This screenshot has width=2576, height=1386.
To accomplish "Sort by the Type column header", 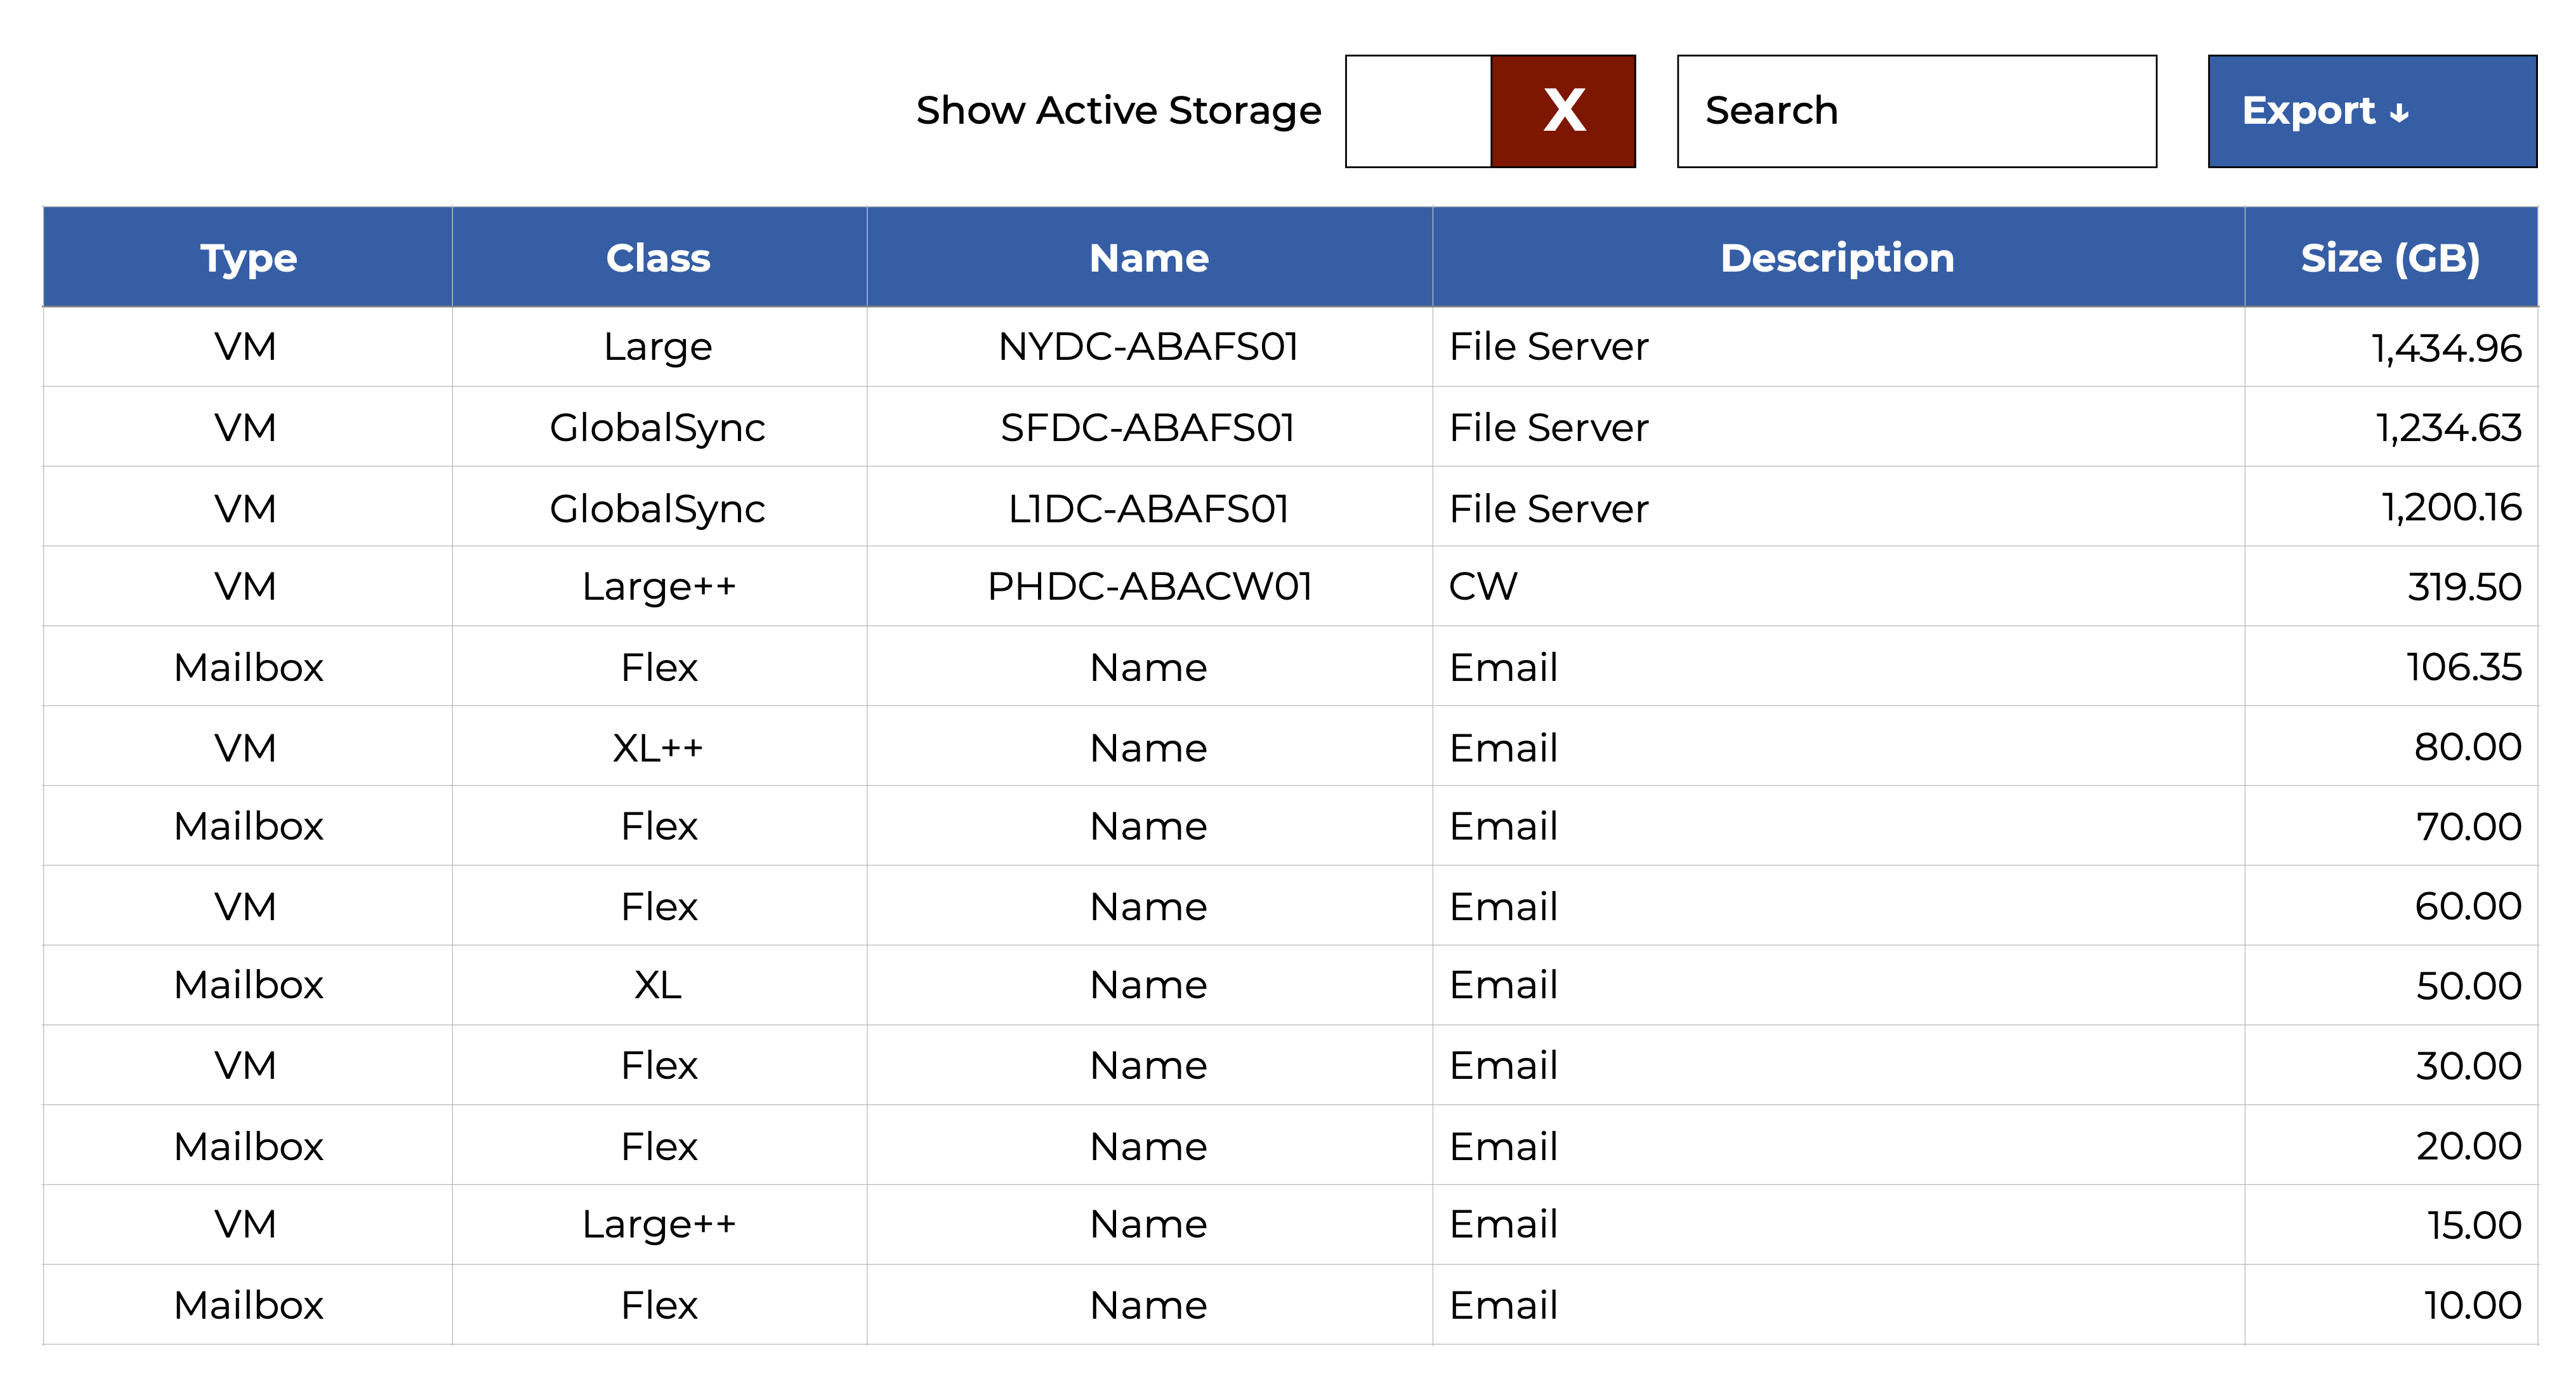I will tap(248, 258).
